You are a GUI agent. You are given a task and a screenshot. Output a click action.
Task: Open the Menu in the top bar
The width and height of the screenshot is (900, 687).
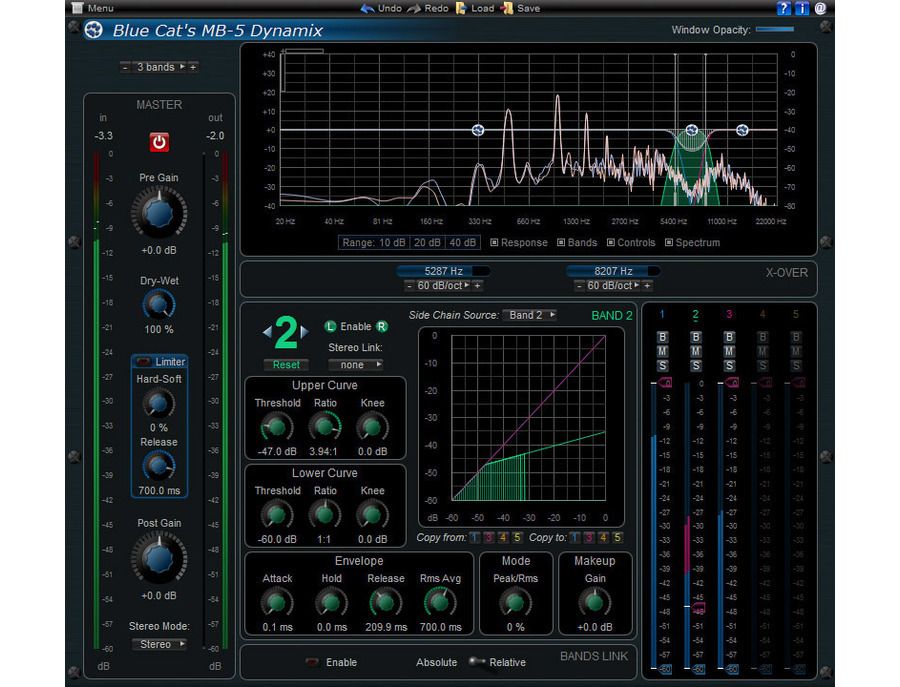[x=92, y=8]
